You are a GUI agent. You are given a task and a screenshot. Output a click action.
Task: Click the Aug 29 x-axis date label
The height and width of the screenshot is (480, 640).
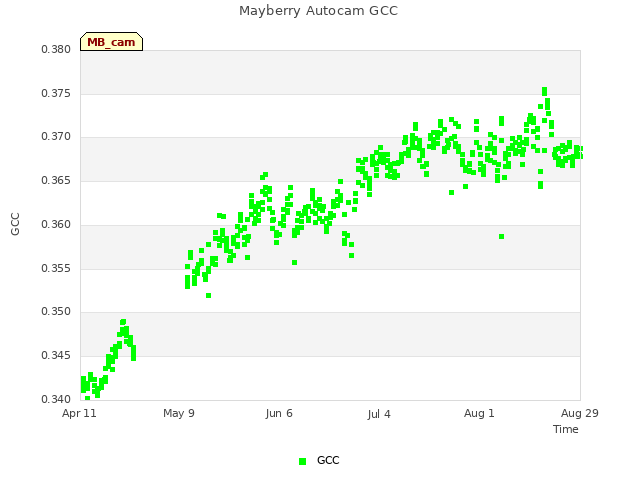[x=580, y=414]
